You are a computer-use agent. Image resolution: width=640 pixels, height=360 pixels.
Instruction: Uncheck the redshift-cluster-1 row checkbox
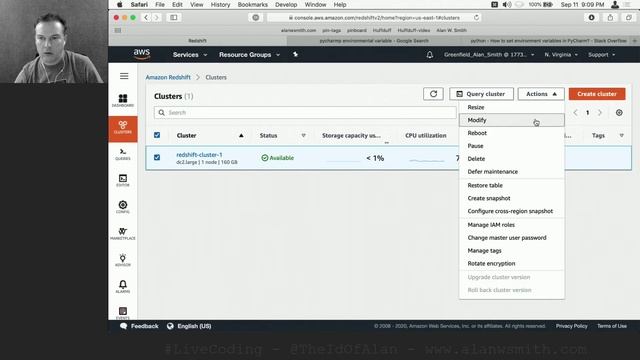point(157,157)
